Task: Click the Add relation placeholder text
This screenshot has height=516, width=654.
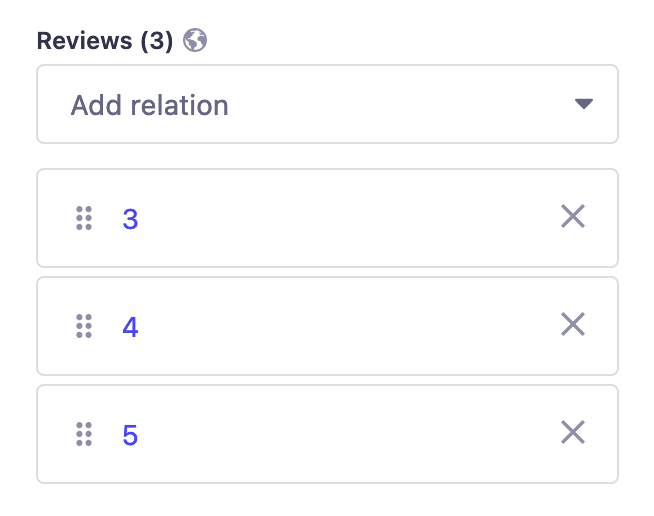Action: coord(150,105)
